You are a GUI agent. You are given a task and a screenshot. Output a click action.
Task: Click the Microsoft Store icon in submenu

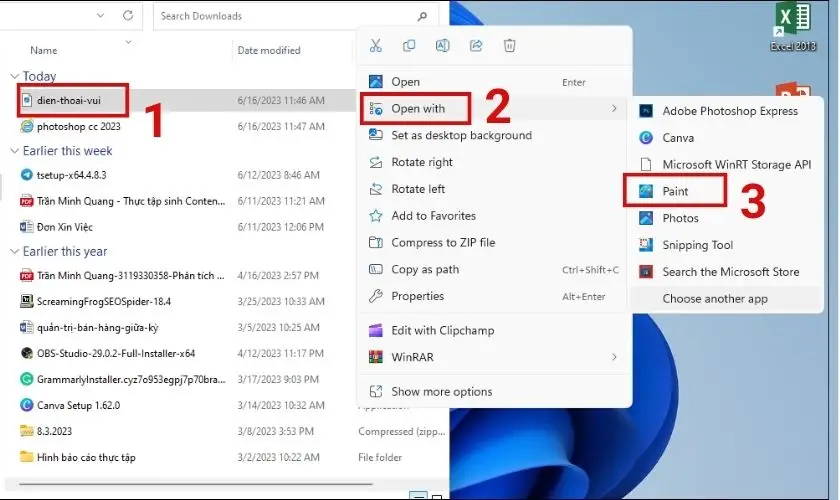pos(646,272)
